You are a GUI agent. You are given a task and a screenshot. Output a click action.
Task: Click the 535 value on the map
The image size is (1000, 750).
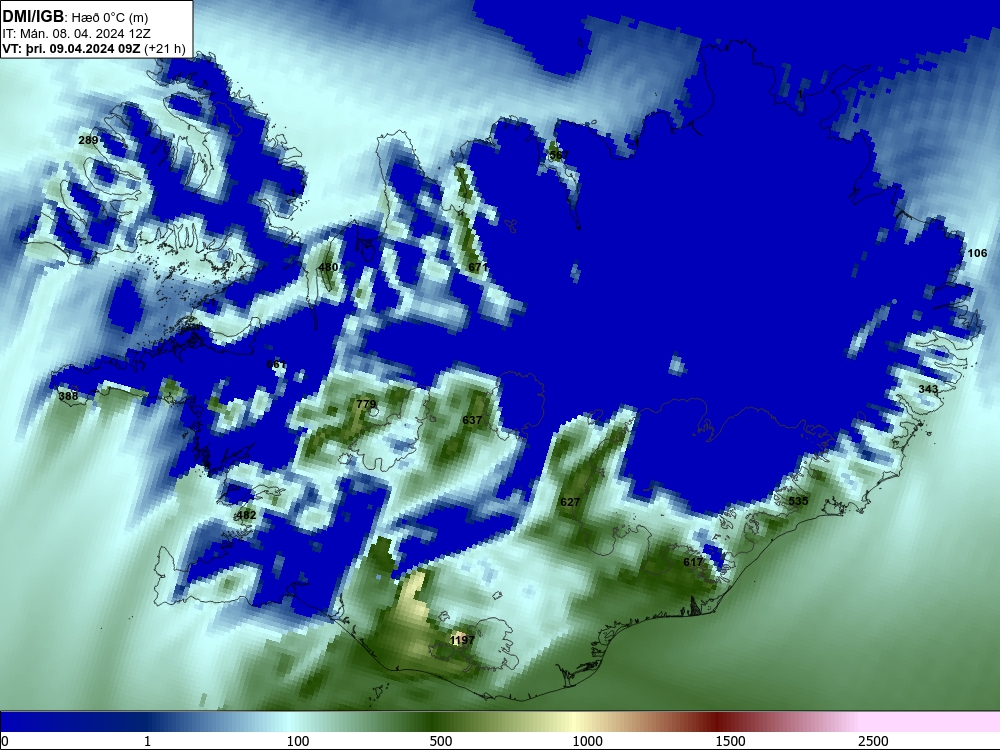click(798, 501)
